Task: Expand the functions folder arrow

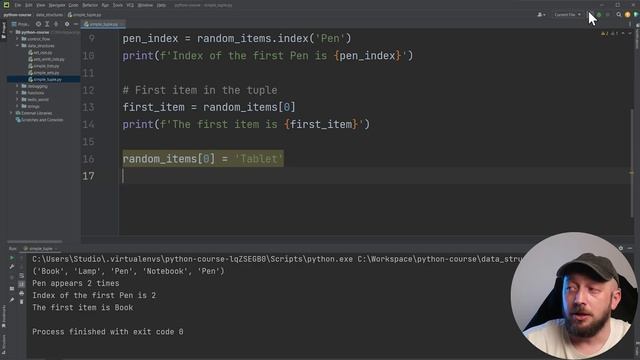Action: [x=17, y=93]
